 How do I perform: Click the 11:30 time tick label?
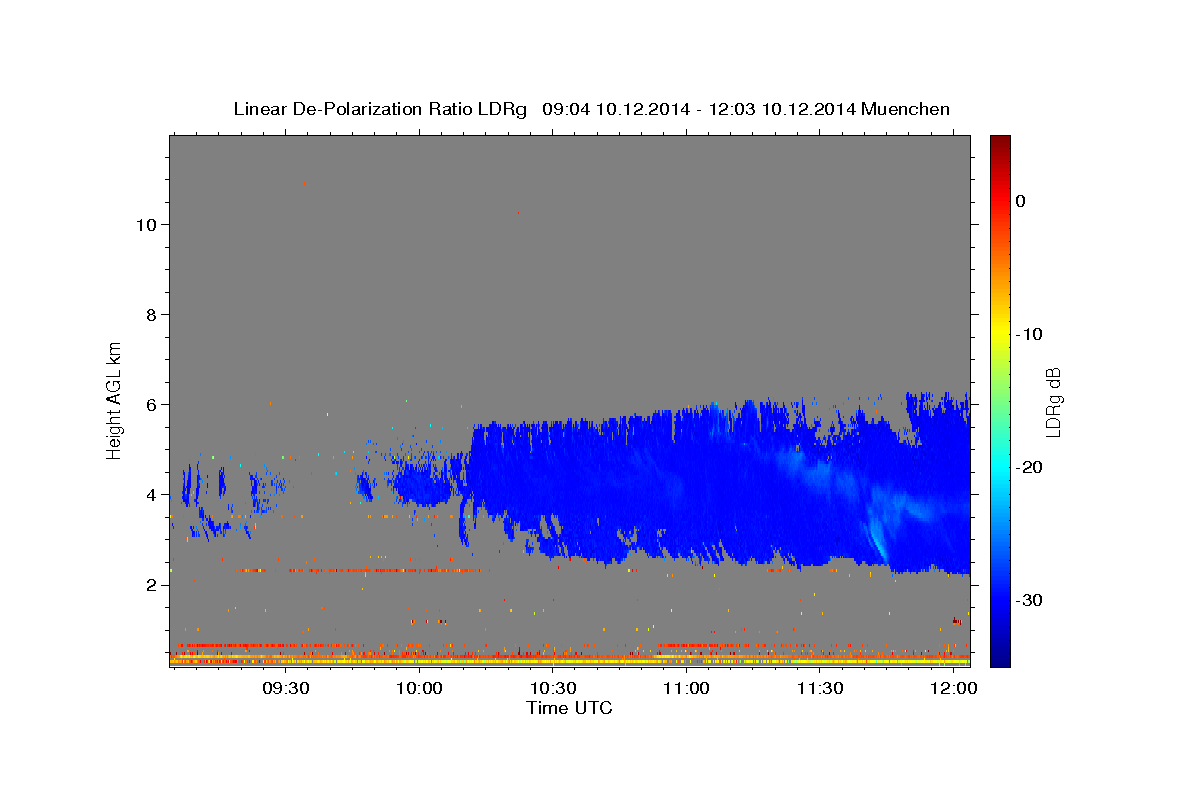(820, 689)
